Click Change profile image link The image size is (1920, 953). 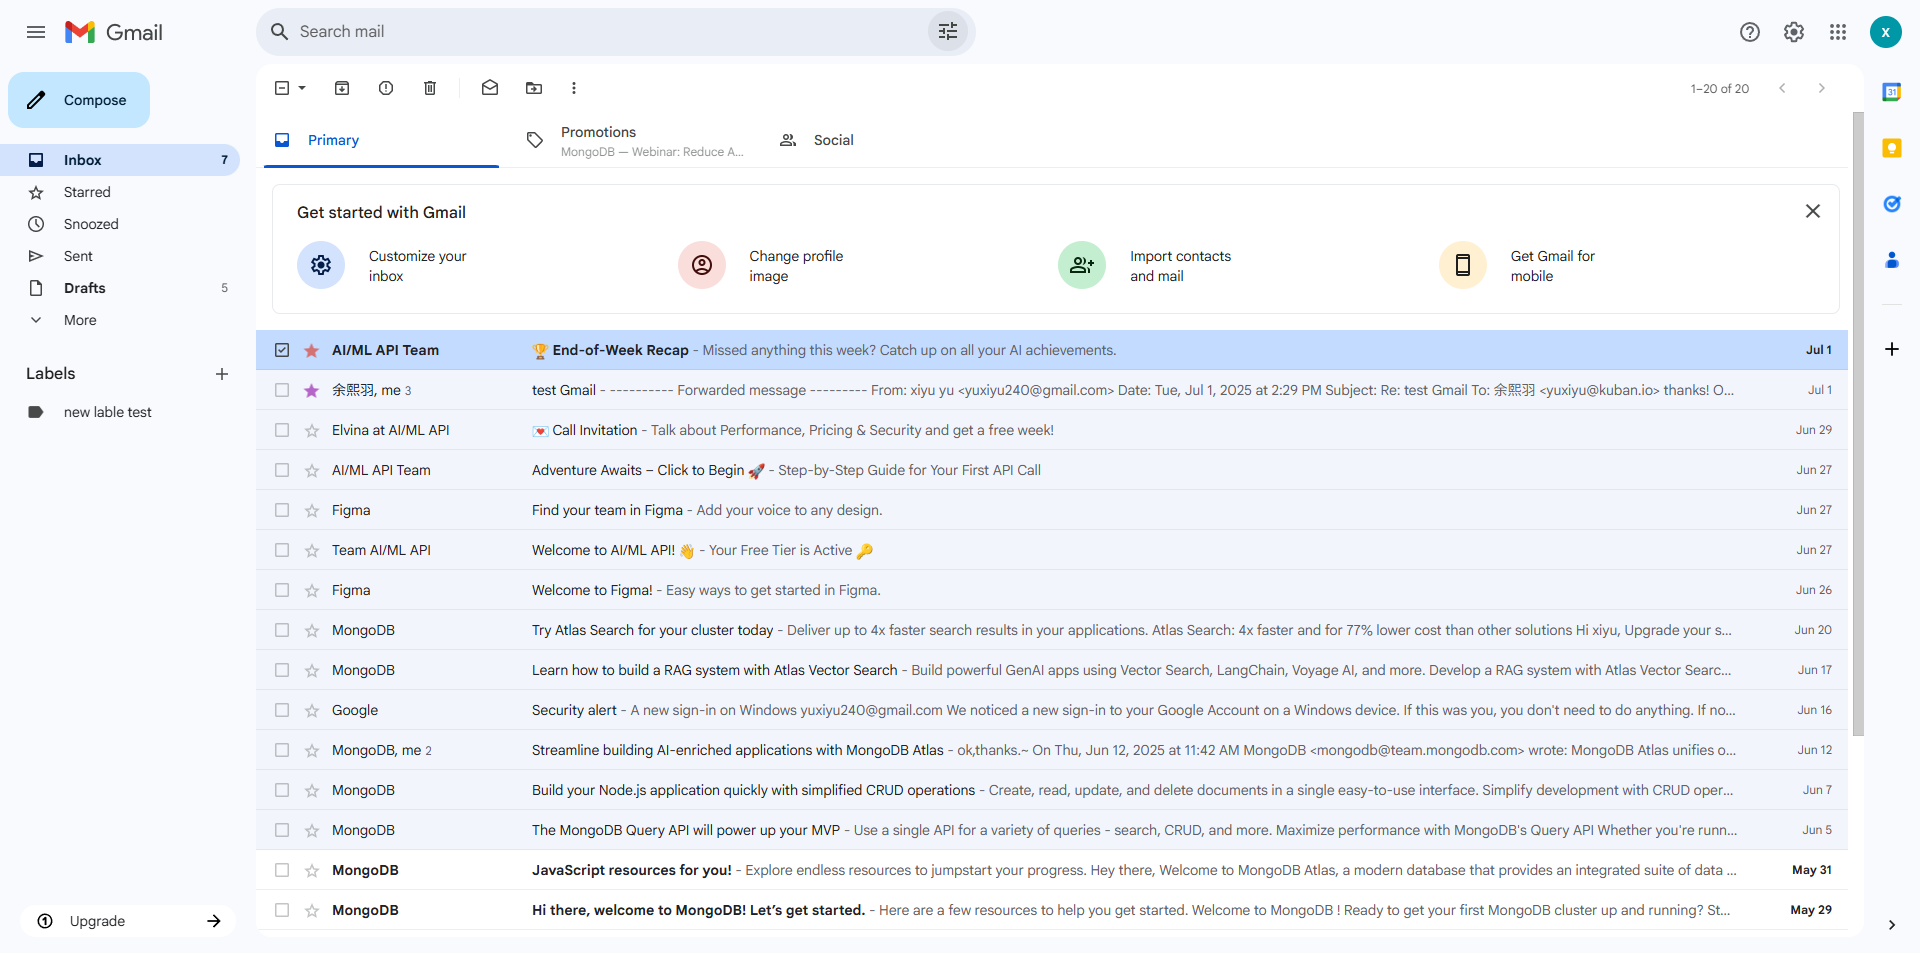click(x=796, y=266)
